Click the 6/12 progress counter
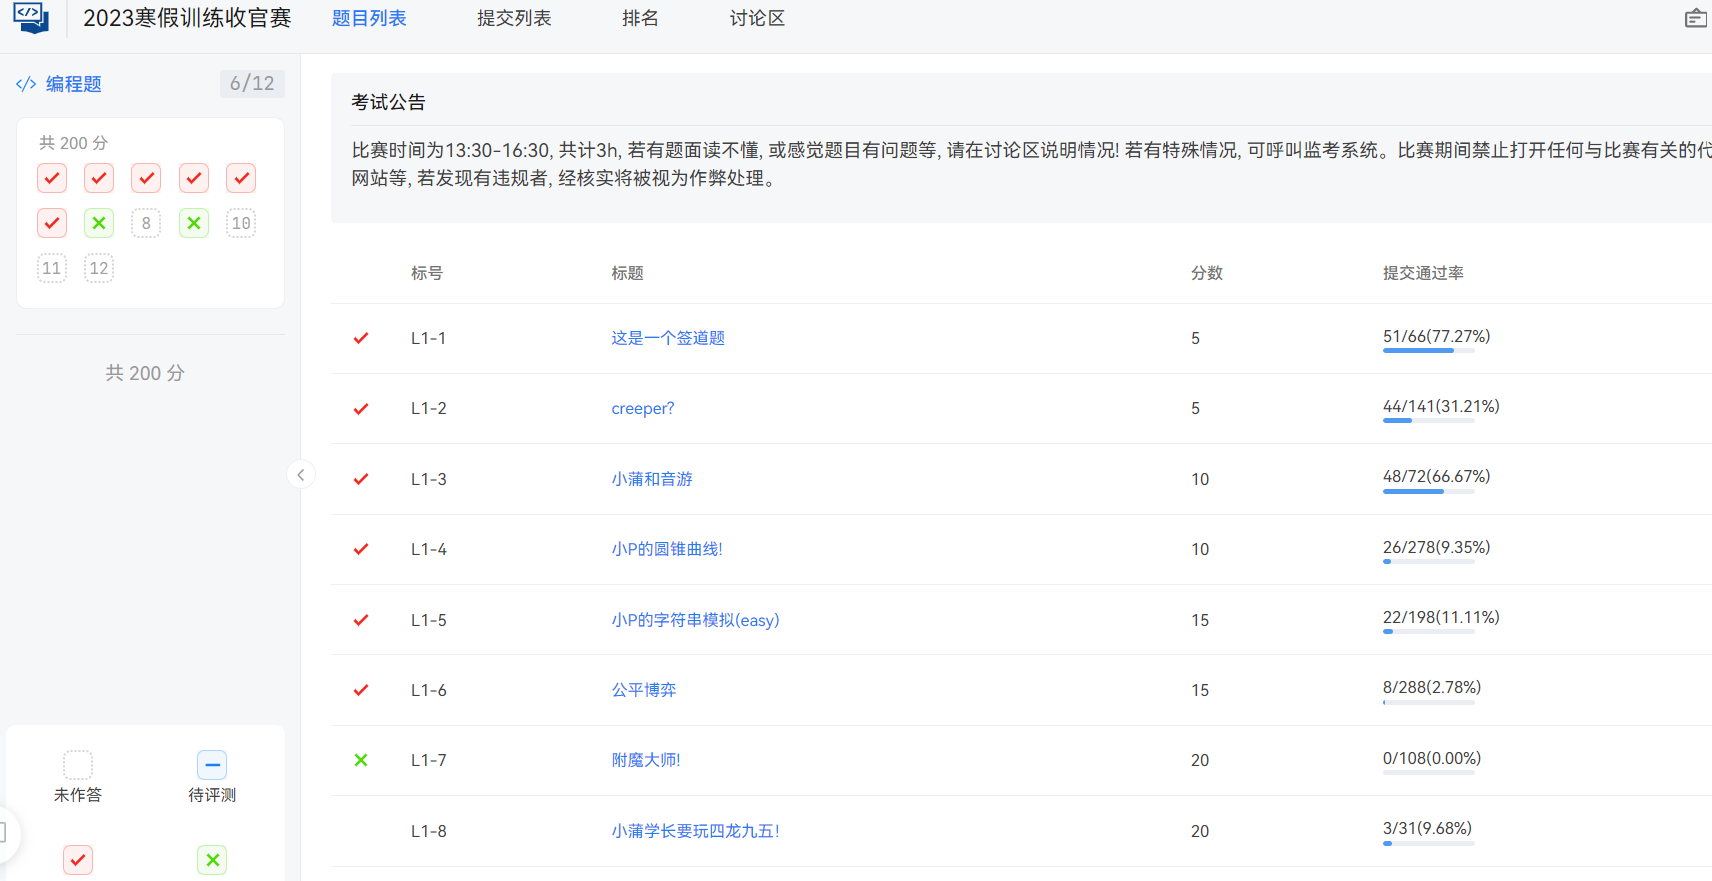 click(x=252, y=84)
